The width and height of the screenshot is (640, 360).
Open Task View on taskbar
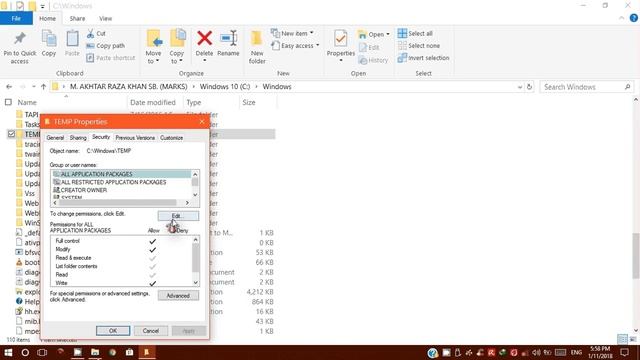click(42, 352)
